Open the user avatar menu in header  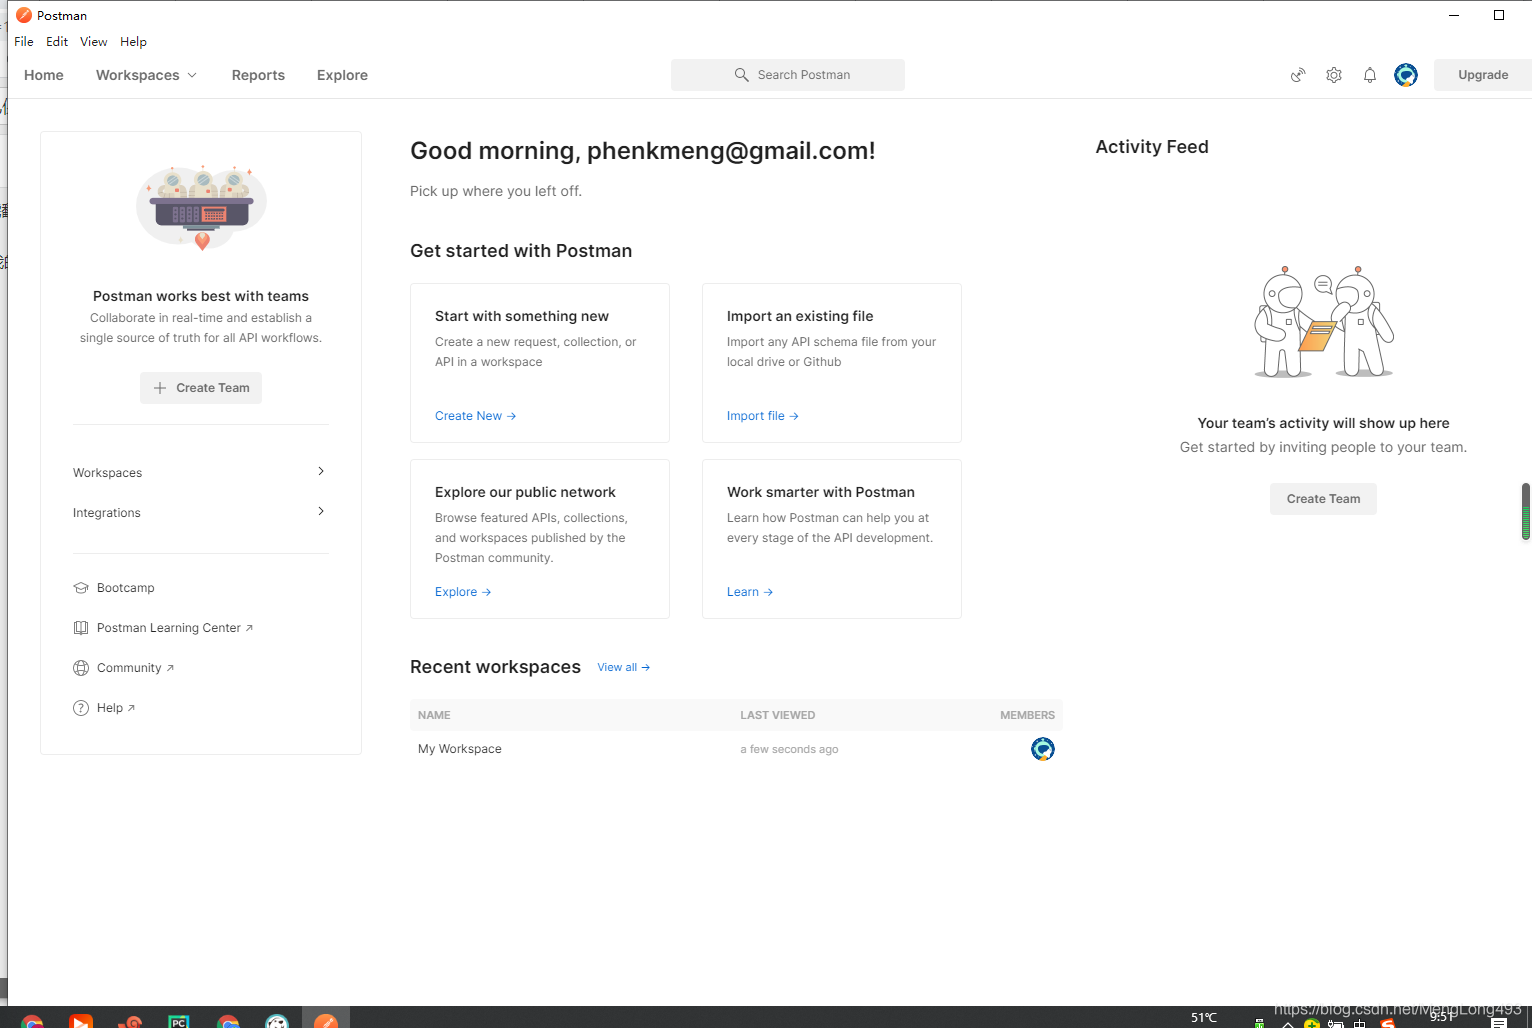(1406, 75)
